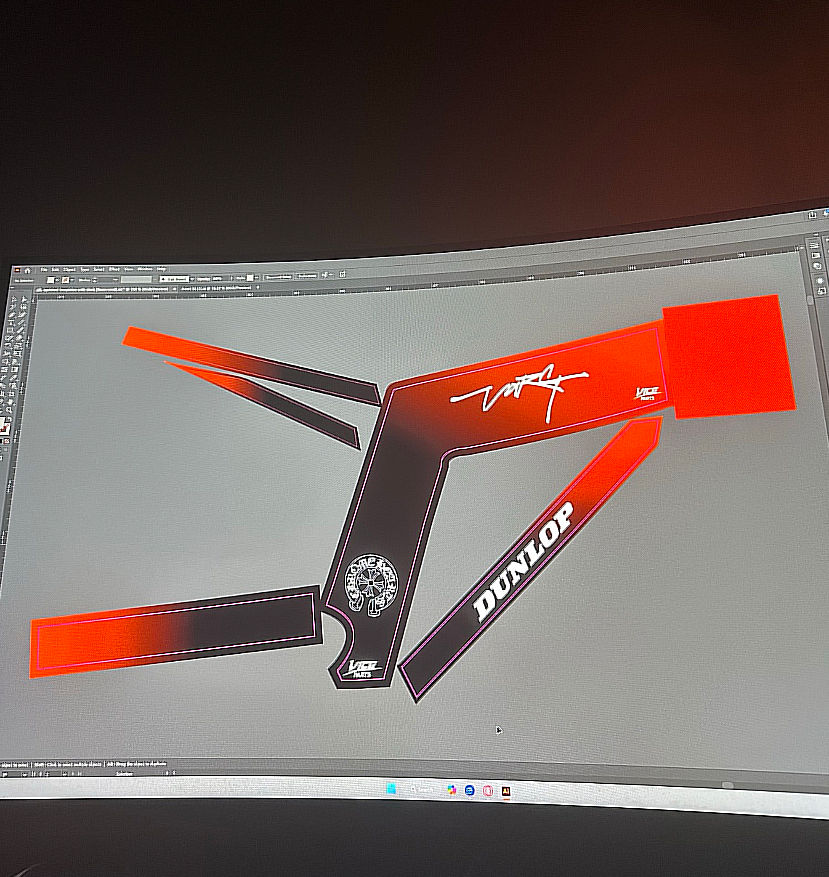The height and width of the screenshot is (877, 829).
Task: Select the solid red rectangle shape
Action: point(728,357)
